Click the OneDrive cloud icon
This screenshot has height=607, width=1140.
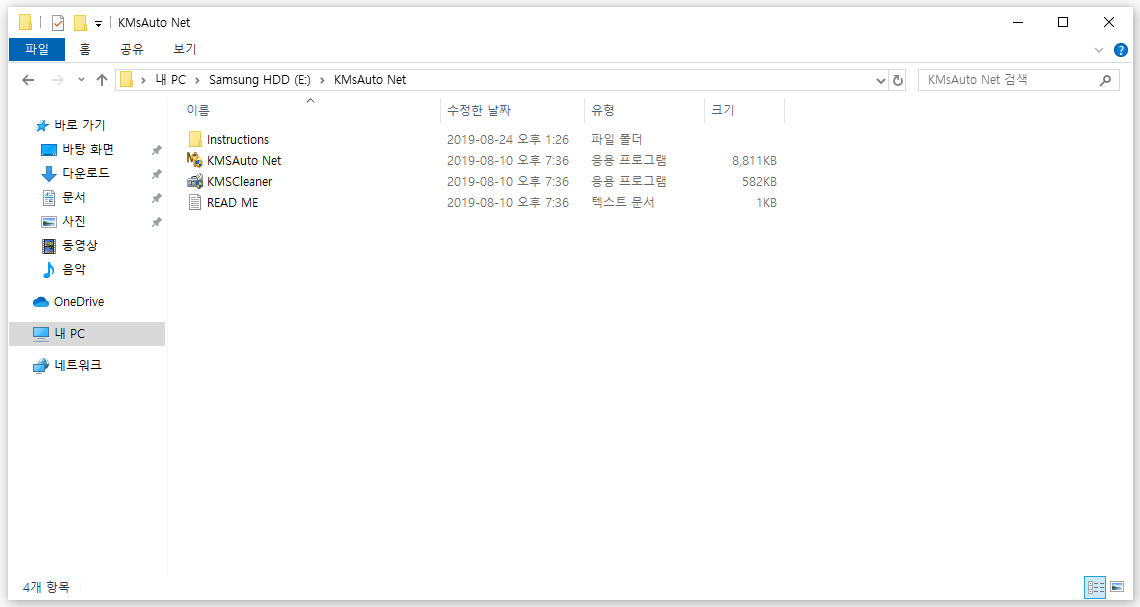coord(41,302)
